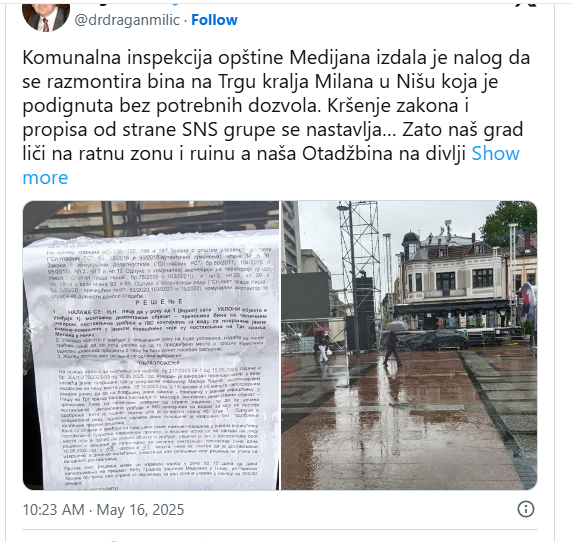Screen dimensions: 572x542
Task: Click the ОБРАЗЛОЖЕЊЕ section in the document photo
Action: 159,363
